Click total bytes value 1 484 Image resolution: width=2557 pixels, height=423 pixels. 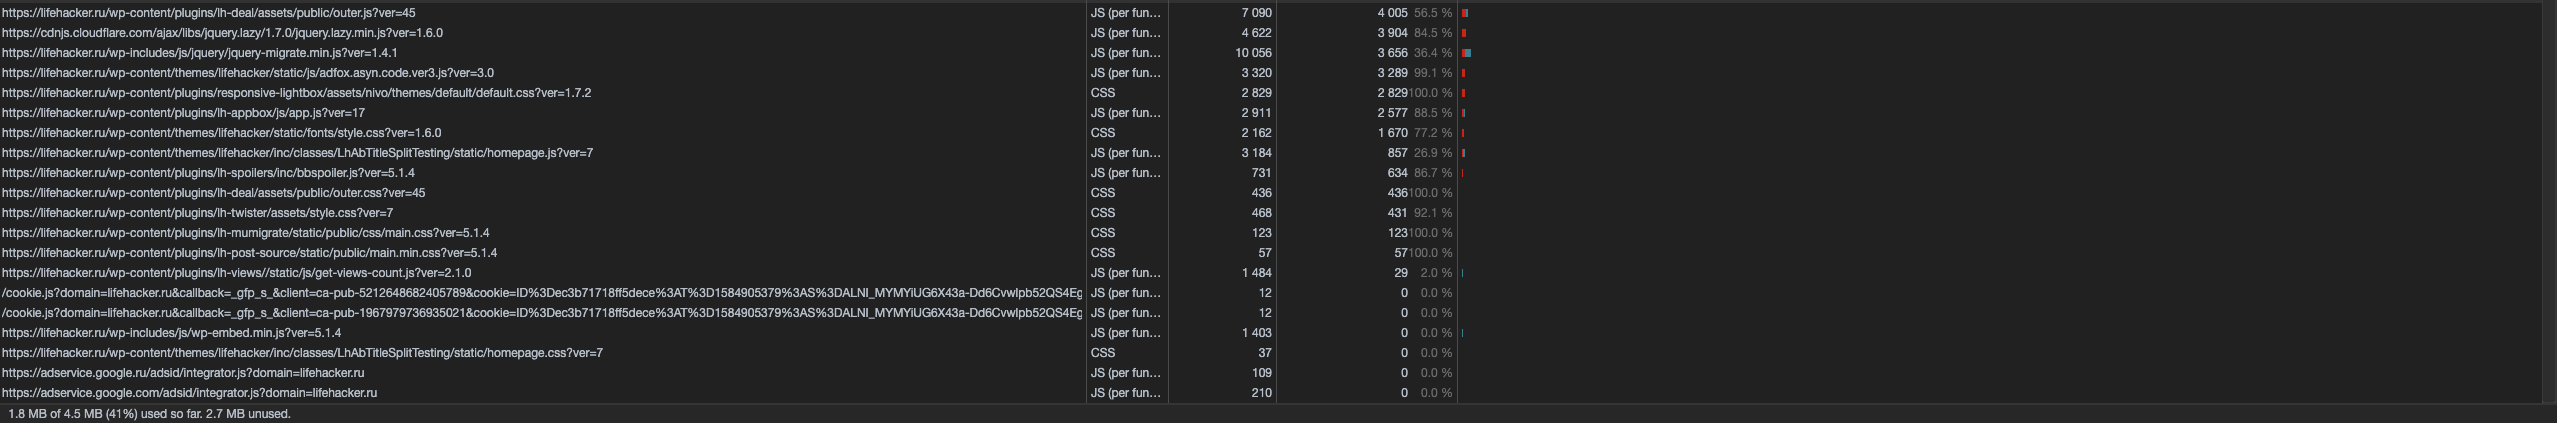[1256, 273]
